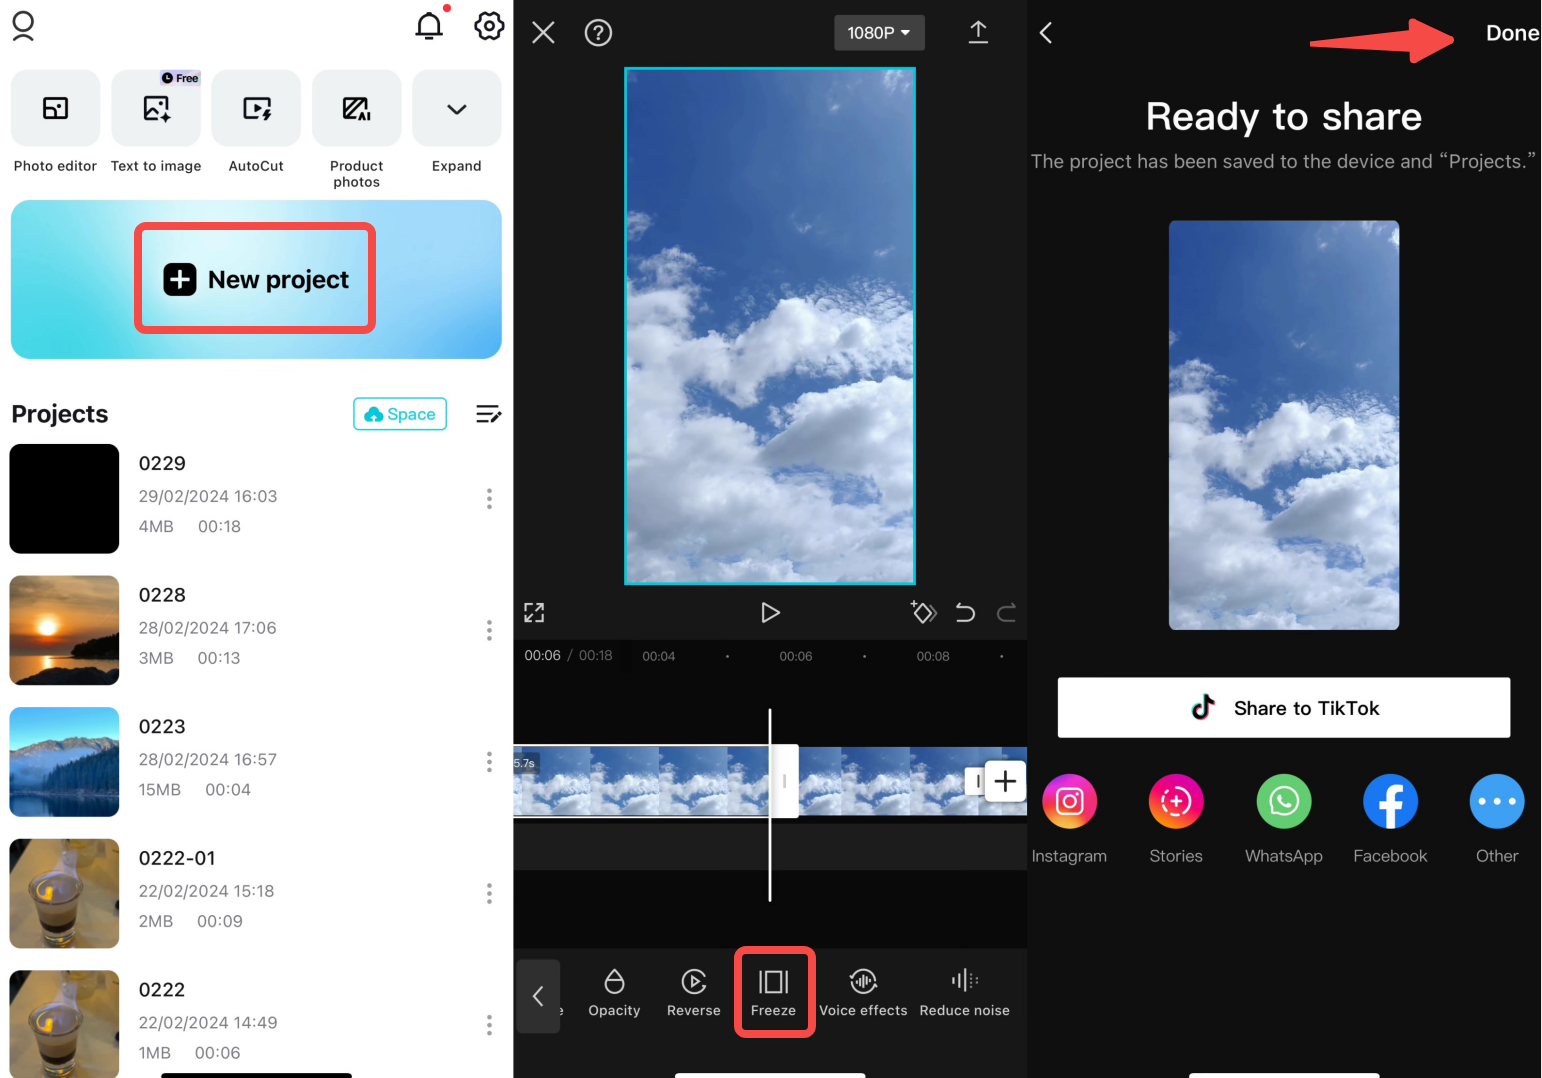This screenshot has width=1542, height=1078.
Task: Select the Reverse tool
Action: click(693, 992)
